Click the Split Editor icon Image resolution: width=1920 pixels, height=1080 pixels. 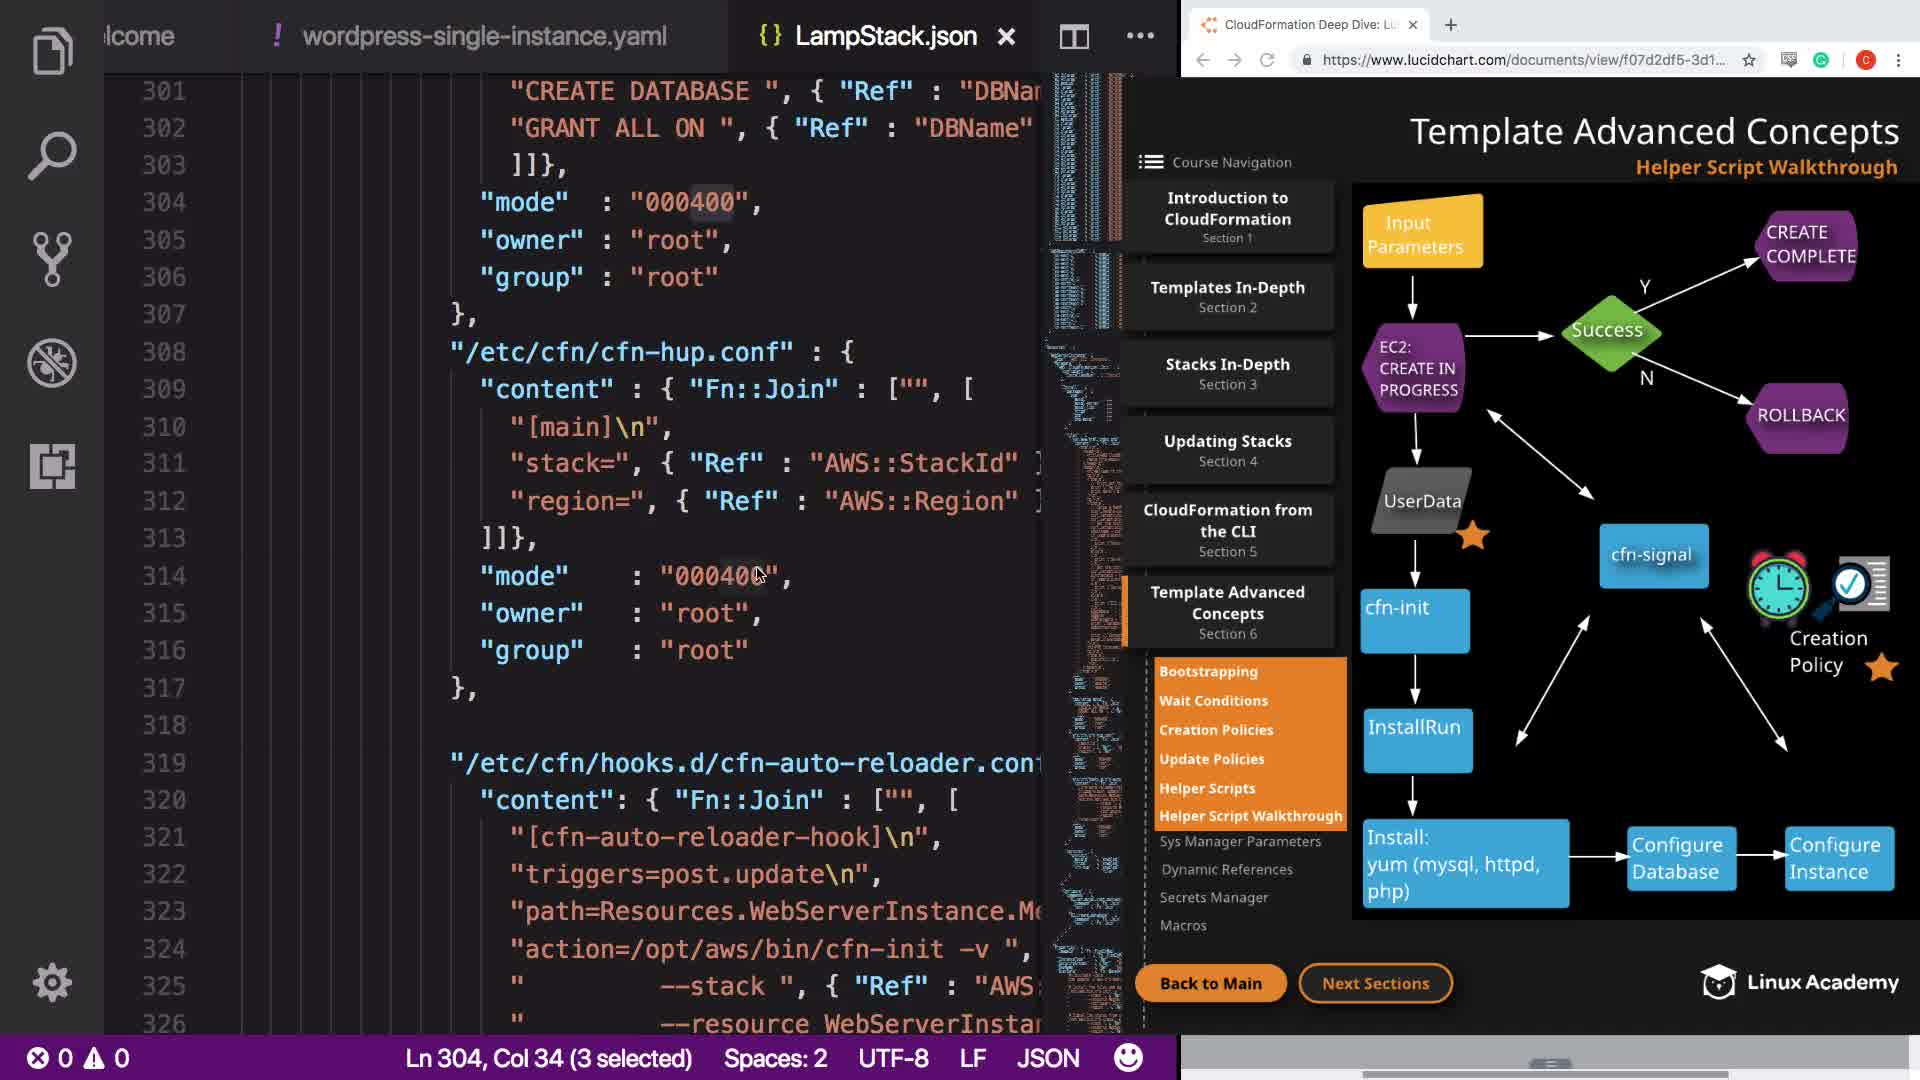coord(1074,37)
